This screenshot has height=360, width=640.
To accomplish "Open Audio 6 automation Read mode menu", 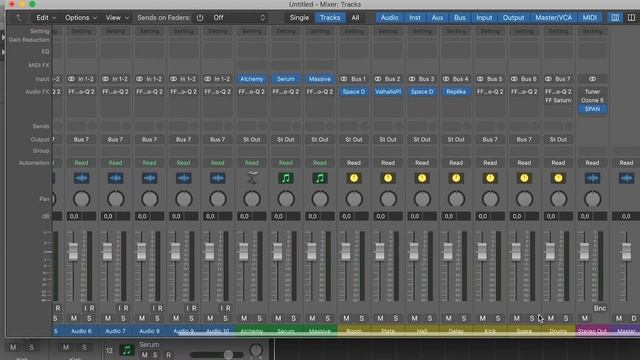I will pyautogui.click(x=81, y=163).
